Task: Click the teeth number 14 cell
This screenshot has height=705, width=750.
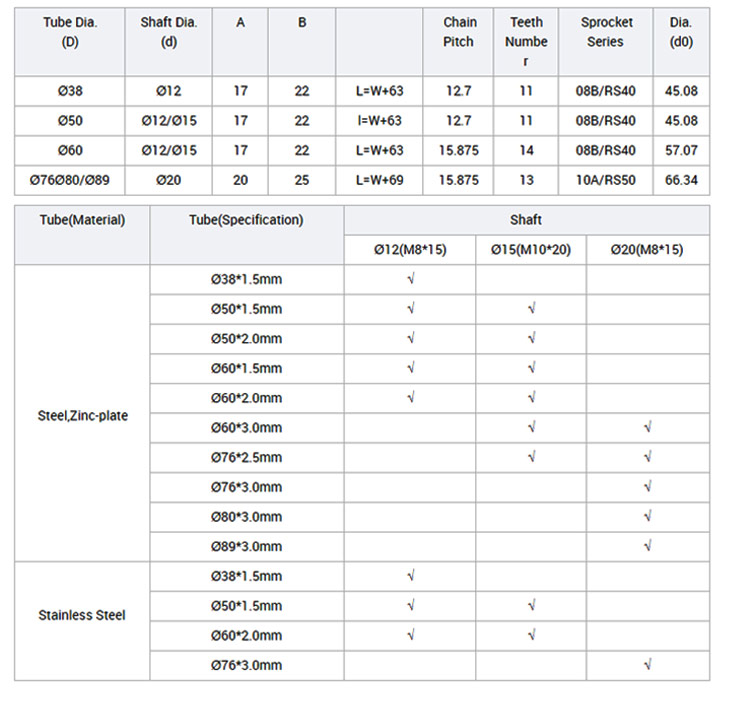Action: tap(526, 150)
